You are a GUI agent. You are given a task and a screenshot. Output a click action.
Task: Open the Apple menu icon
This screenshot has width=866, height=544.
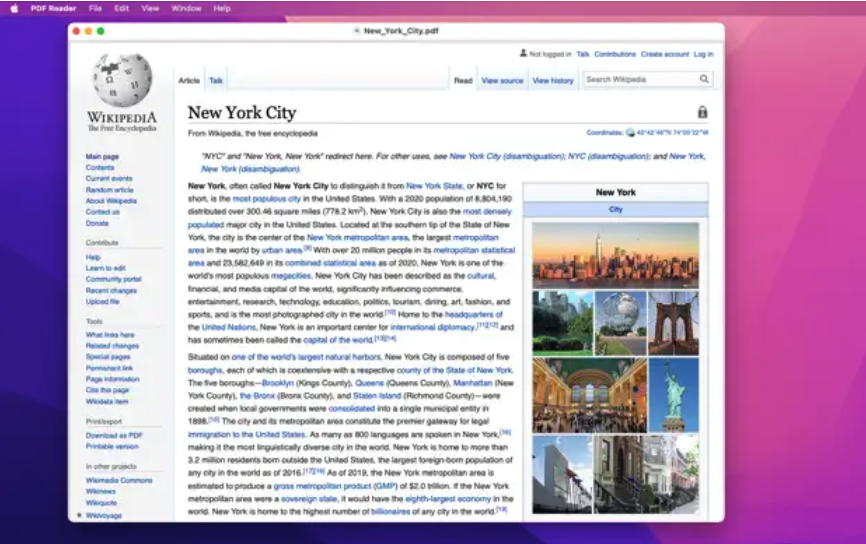[x=14, y=8]
